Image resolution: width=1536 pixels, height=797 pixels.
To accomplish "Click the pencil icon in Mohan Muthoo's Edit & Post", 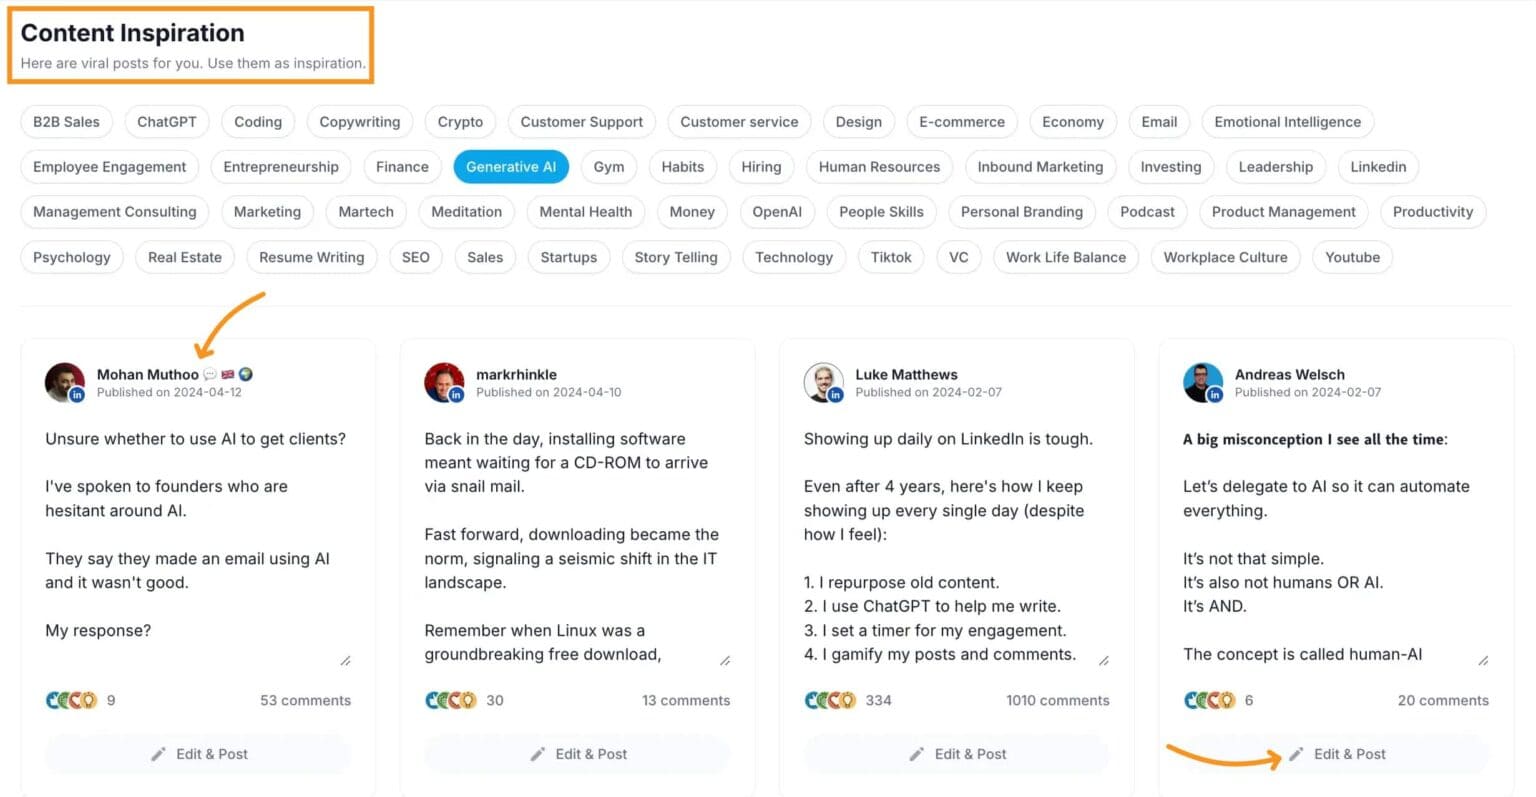I will 157,754.
